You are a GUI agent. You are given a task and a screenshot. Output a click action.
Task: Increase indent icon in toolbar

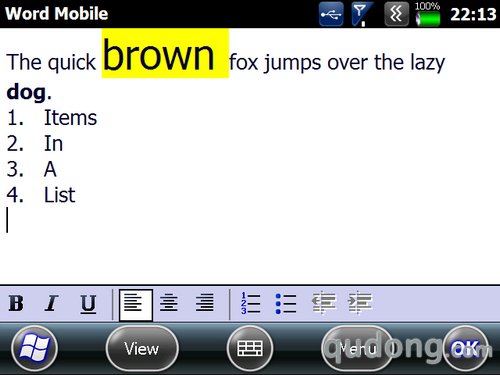click(x=360, y=303)
